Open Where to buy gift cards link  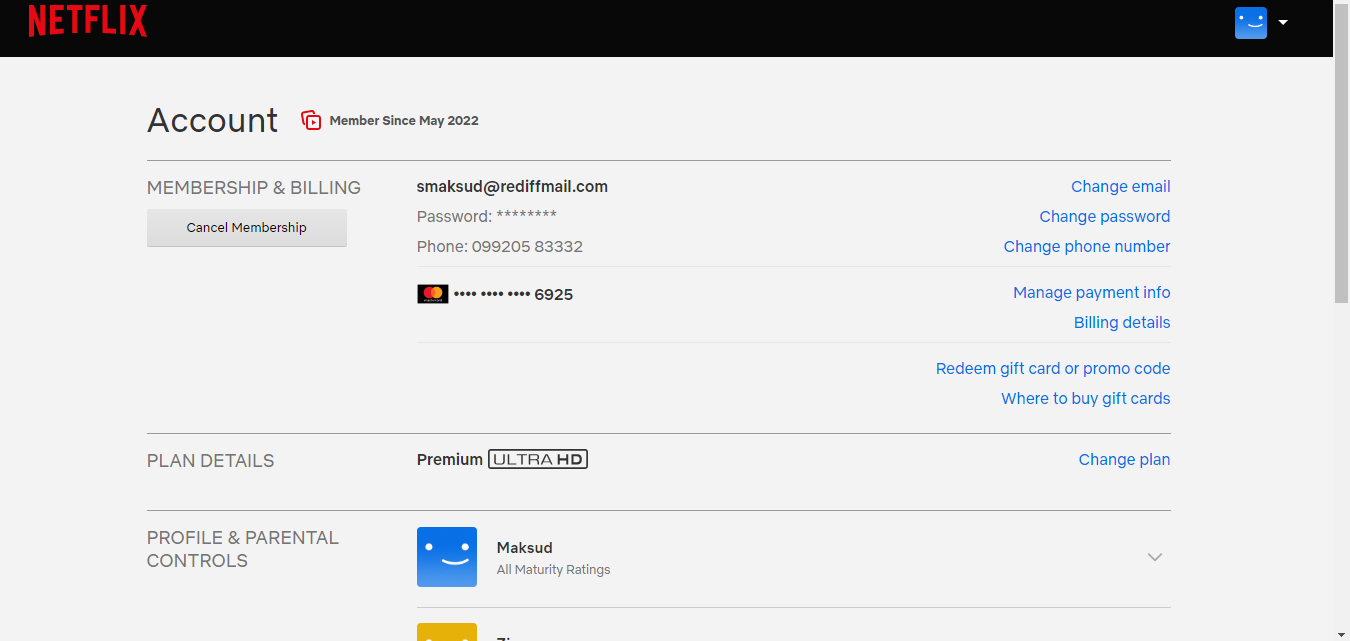[1086, 399]
